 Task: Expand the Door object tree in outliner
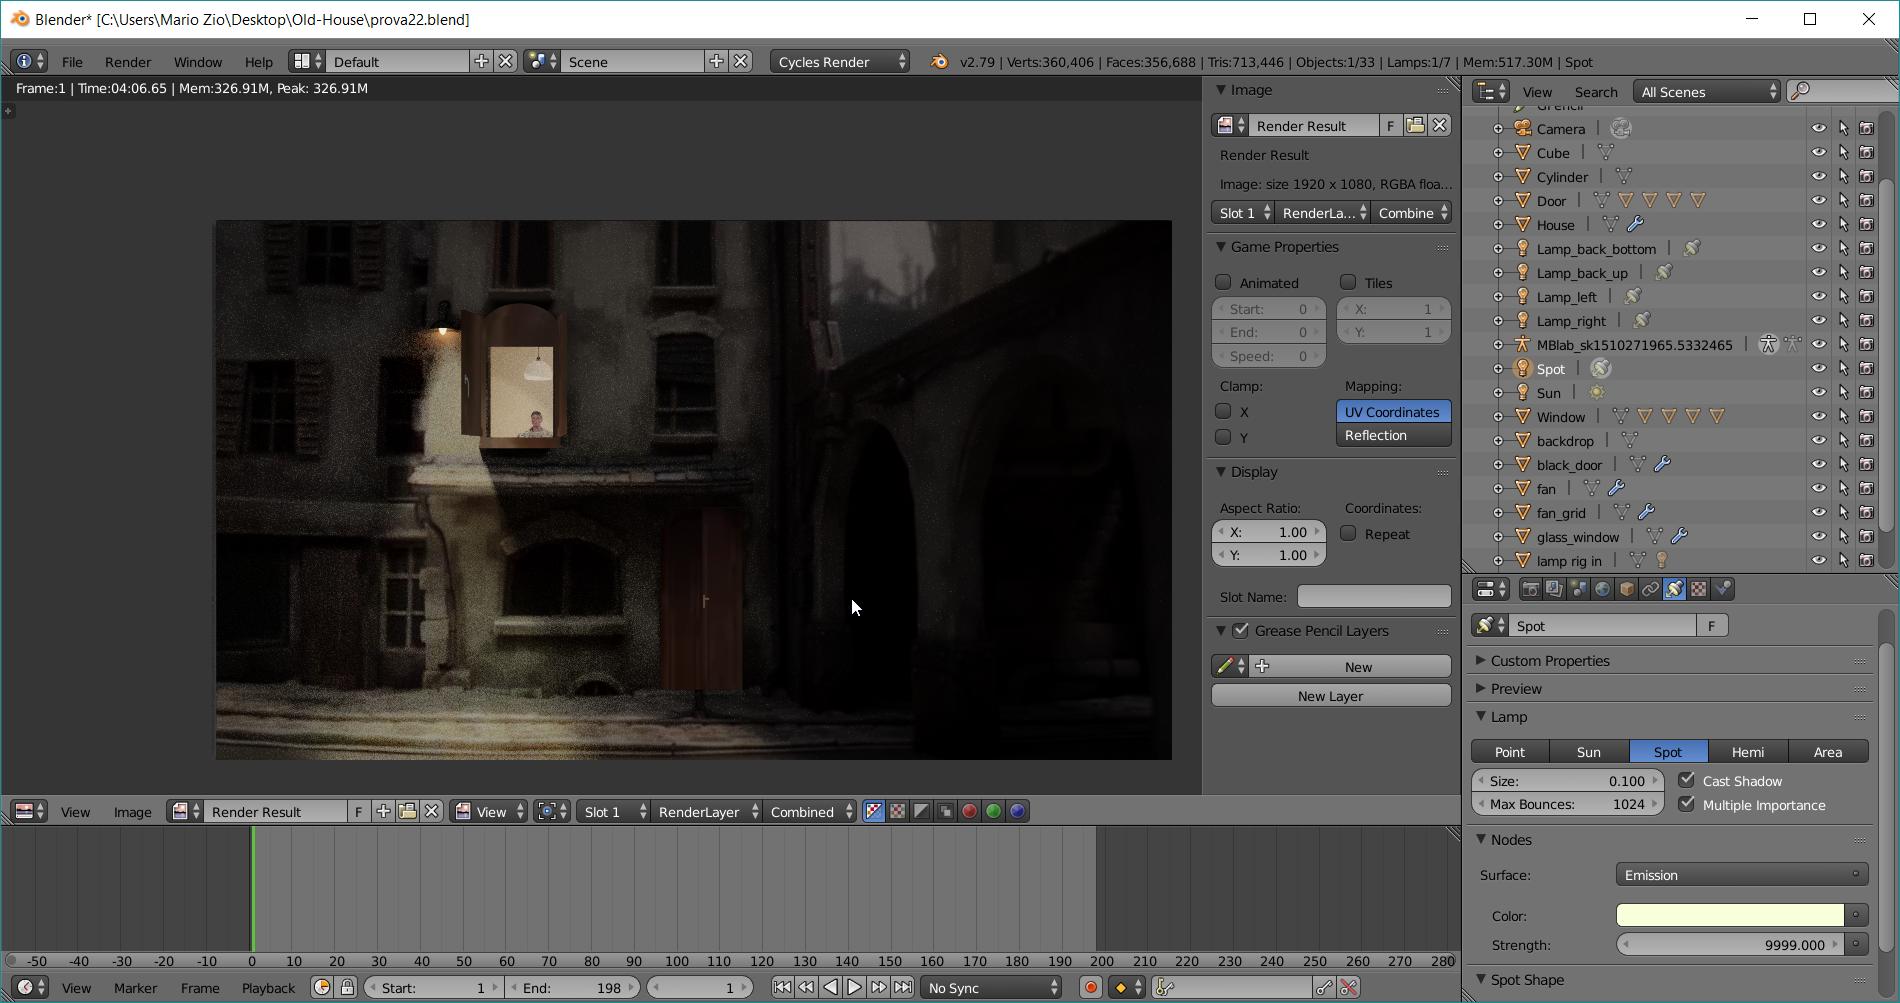[x=1498, y=200]
